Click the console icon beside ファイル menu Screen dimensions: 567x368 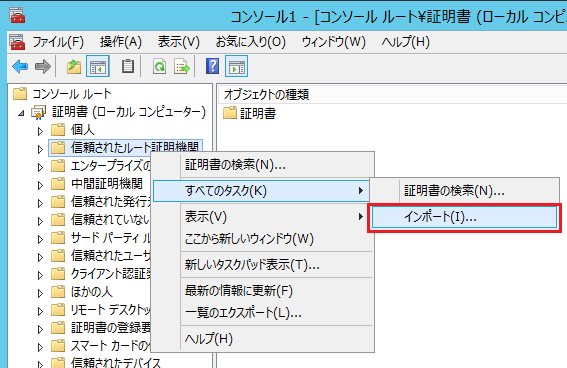[17, 42]
